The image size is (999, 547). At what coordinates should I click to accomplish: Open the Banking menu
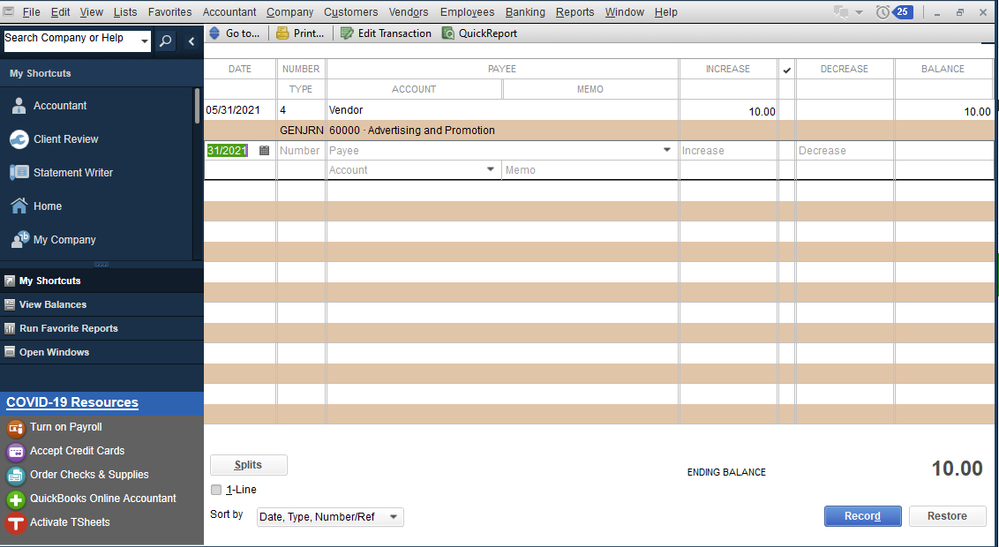point(525,12)
